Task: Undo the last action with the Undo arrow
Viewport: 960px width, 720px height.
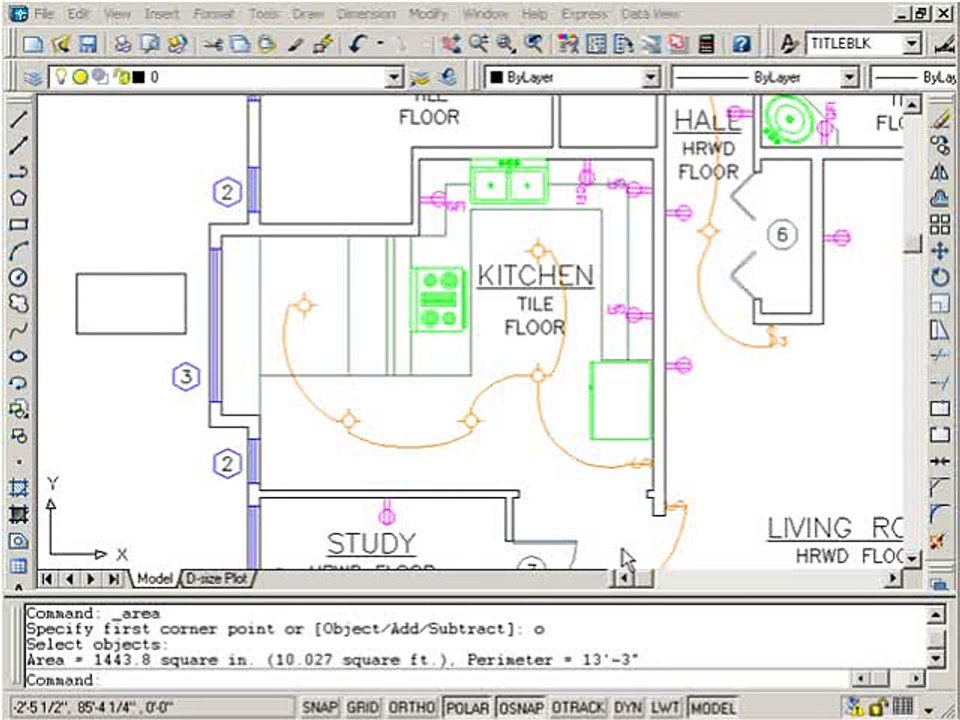Action: [x=358, y=44]
